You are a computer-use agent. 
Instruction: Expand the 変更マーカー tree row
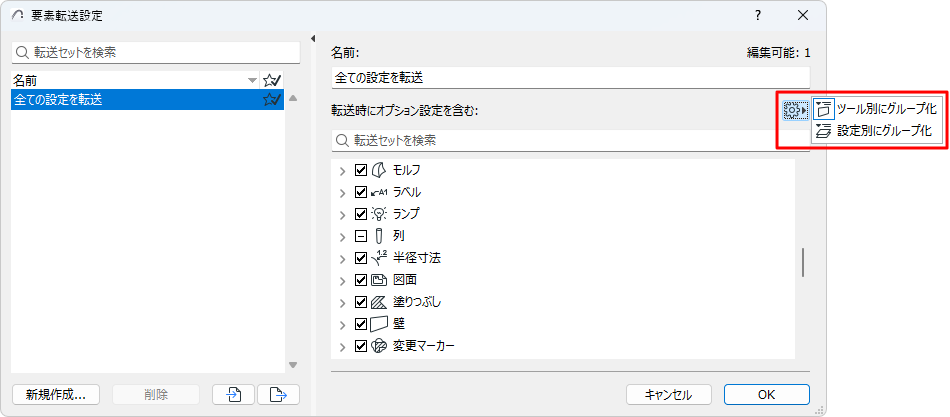point(342,347)
